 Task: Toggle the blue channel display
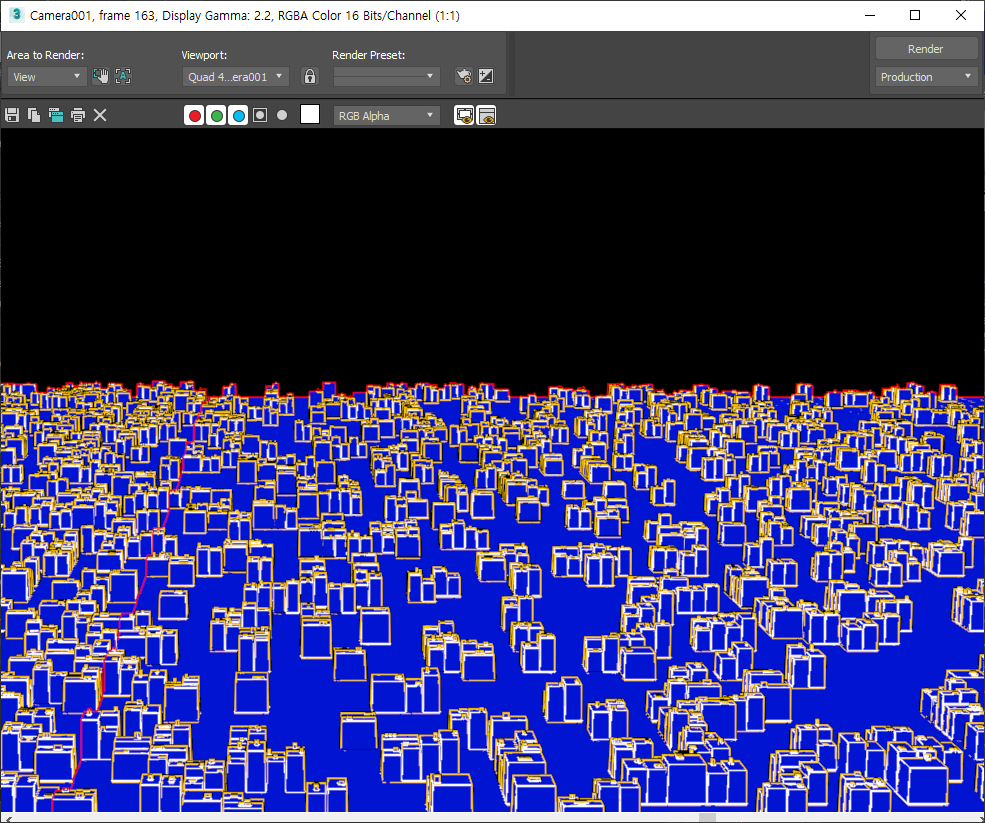[x=238, y=116]
